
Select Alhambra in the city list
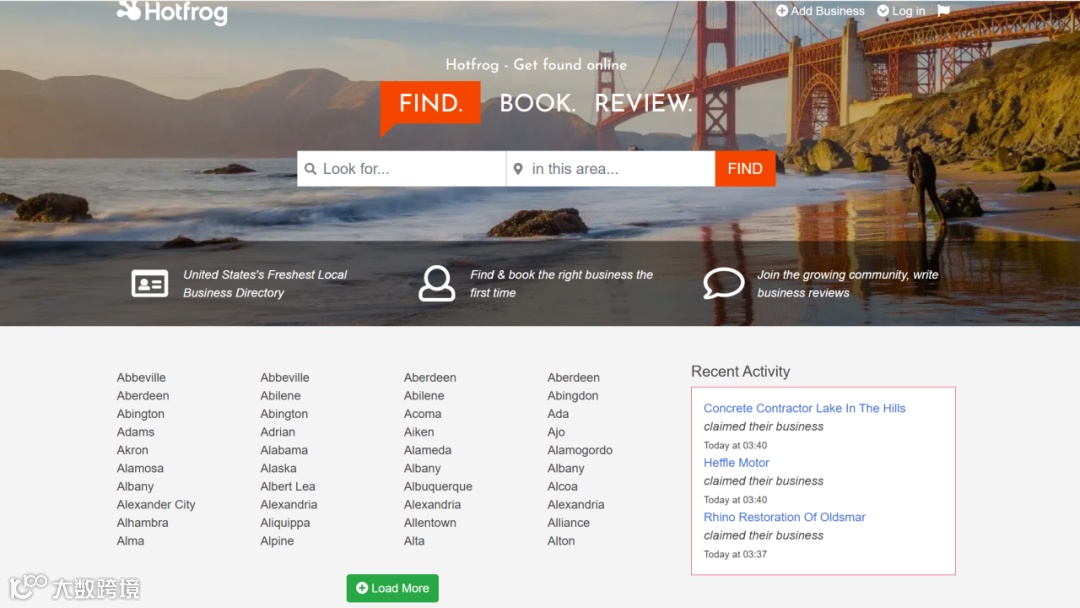coord(143,523)
